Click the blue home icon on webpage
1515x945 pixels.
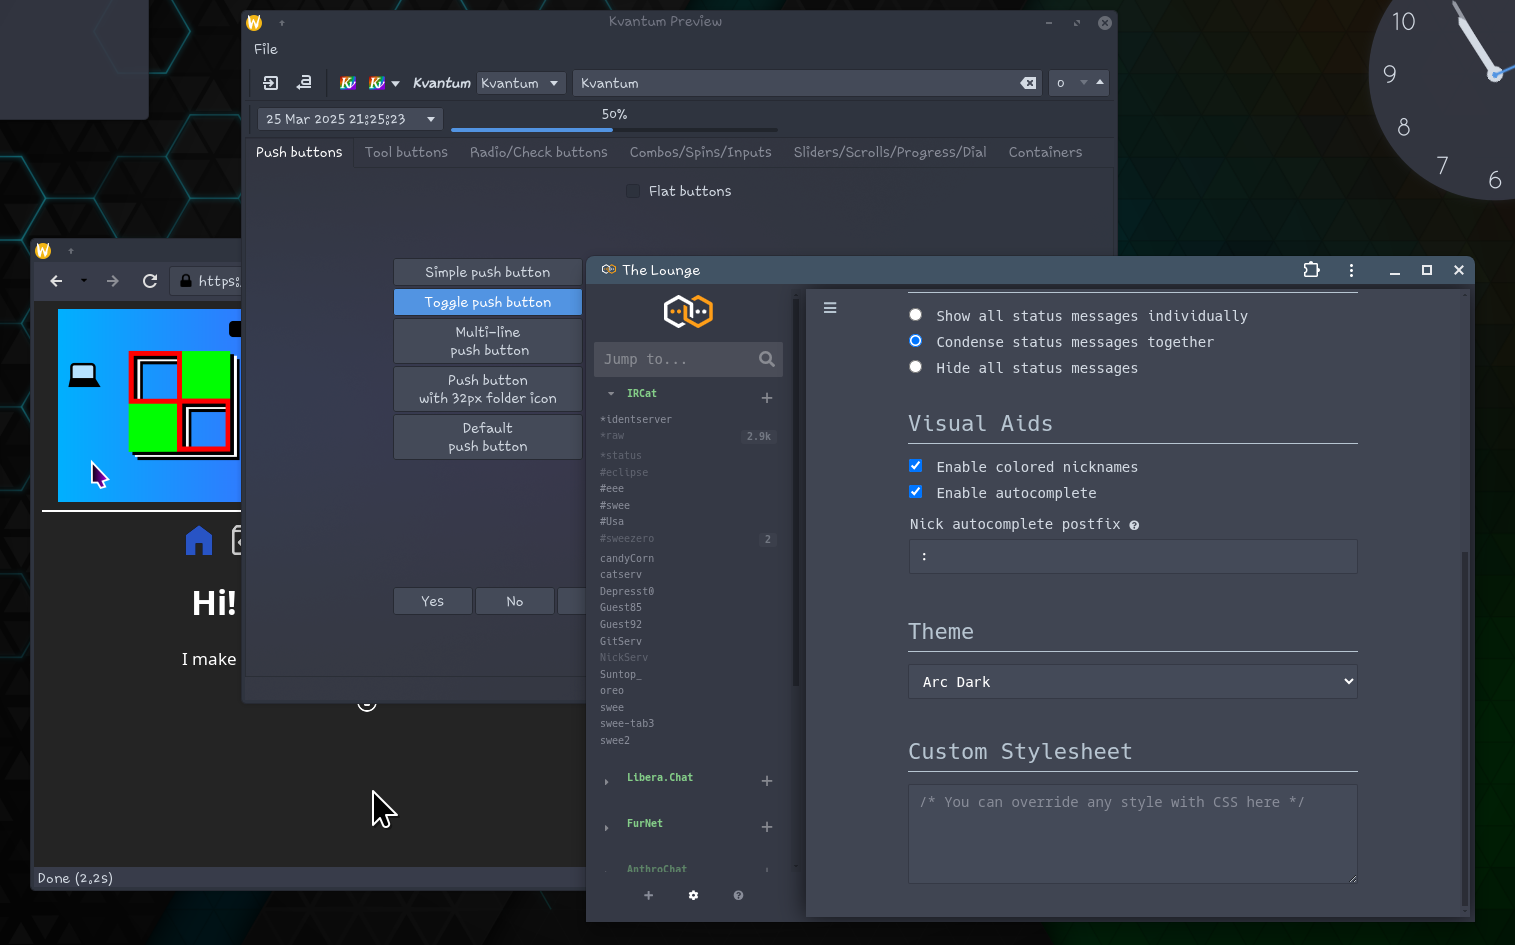tap(199, 541)
